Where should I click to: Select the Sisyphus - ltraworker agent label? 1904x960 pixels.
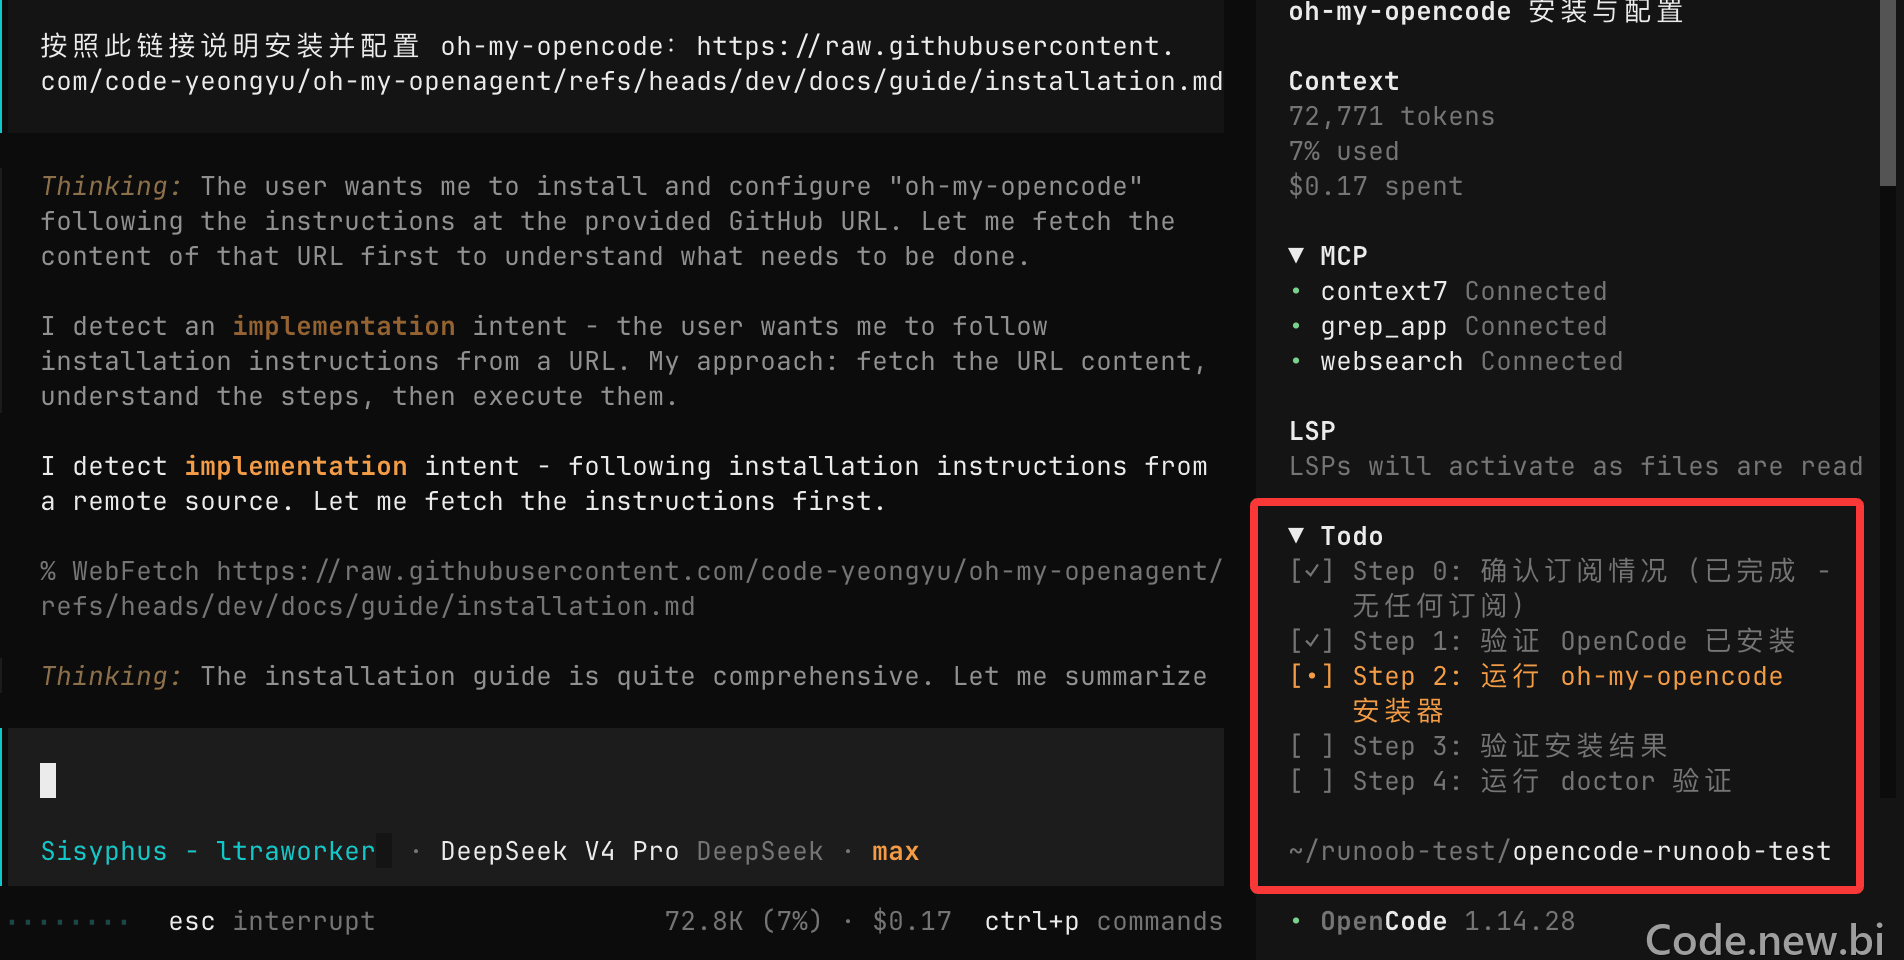(208, 851)
